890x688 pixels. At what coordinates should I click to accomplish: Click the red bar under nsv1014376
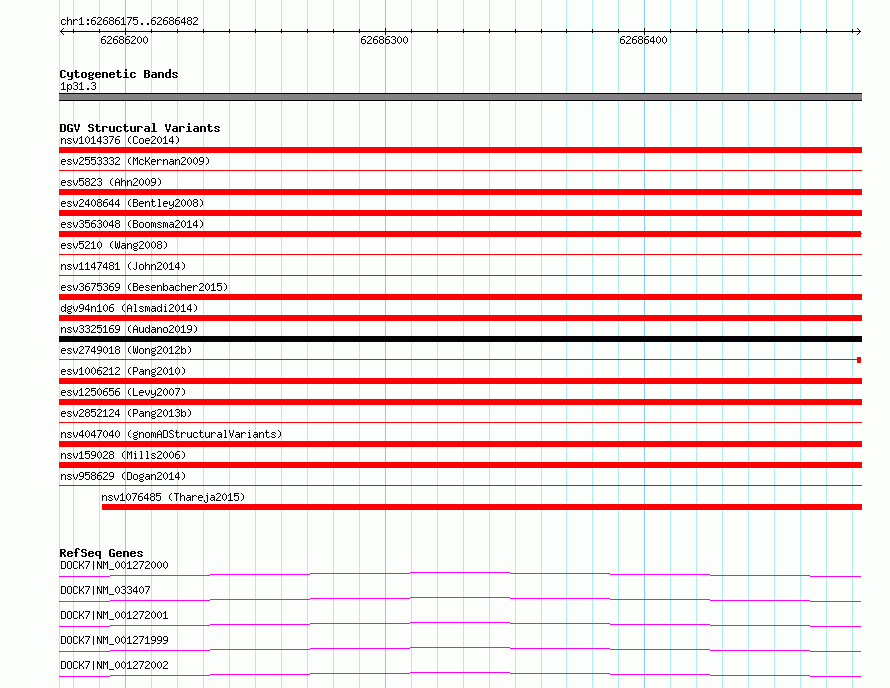tap(460, 150)
